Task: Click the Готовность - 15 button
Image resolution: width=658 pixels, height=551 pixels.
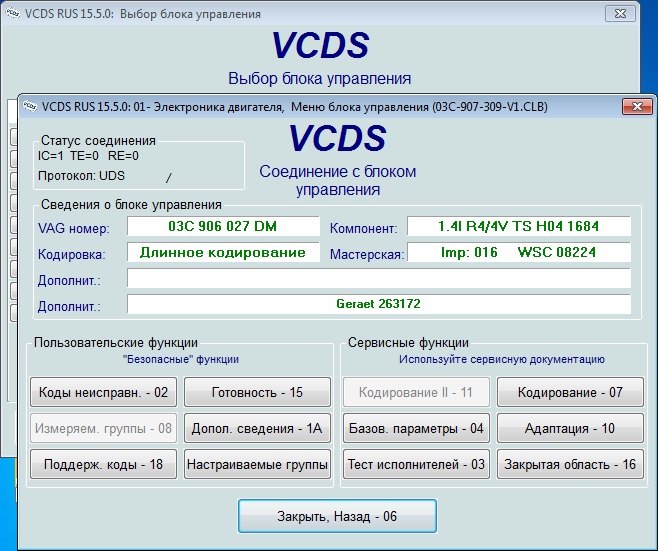Action: [x=257, y=392]
